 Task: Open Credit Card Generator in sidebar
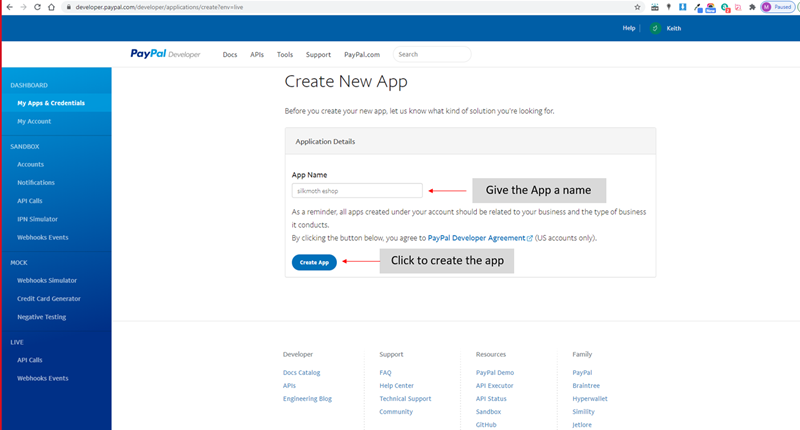tap(48, 299)
